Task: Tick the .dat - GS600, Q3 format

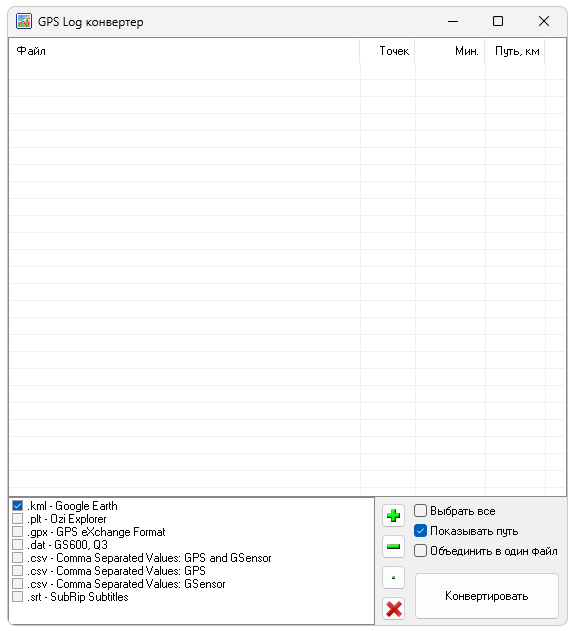Action: click(x=18, y=544)
